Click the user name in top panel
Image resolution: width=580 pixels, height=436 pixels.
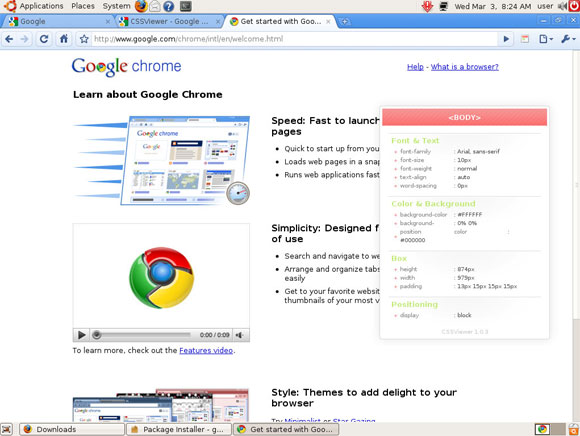(545, 6)
